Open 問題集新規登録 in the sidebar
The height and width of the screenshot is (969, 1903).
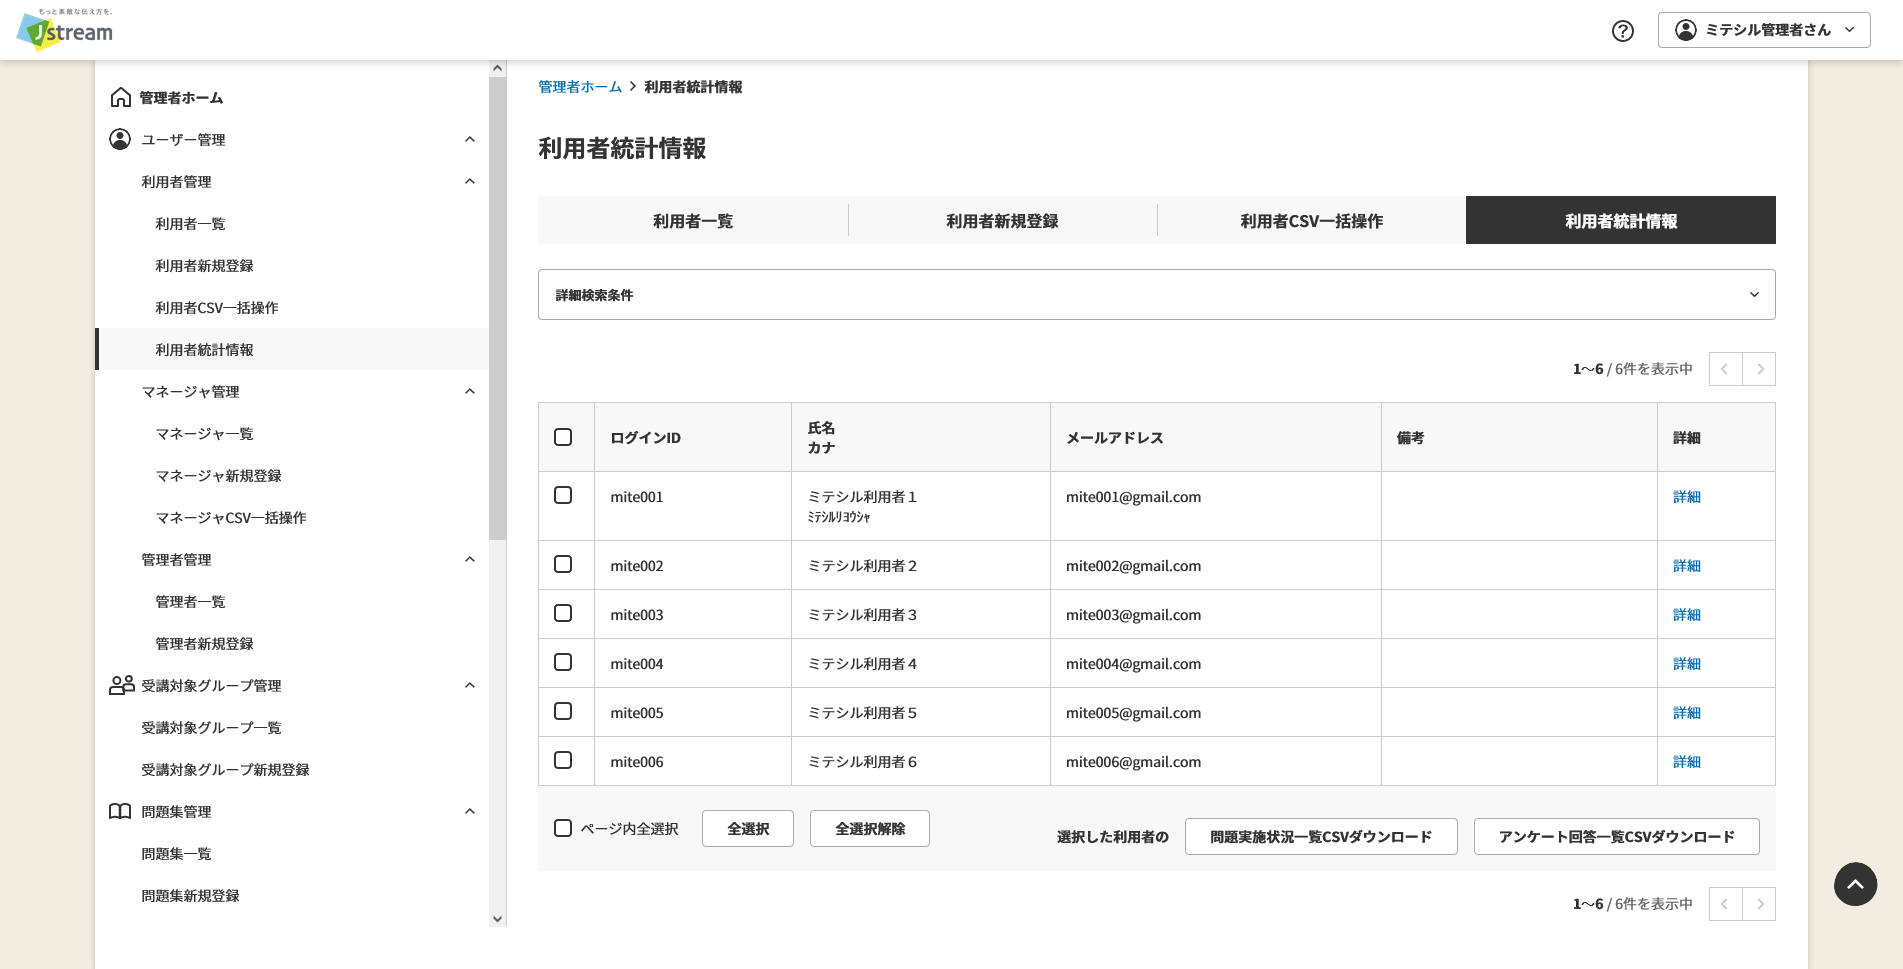point(190,895)
